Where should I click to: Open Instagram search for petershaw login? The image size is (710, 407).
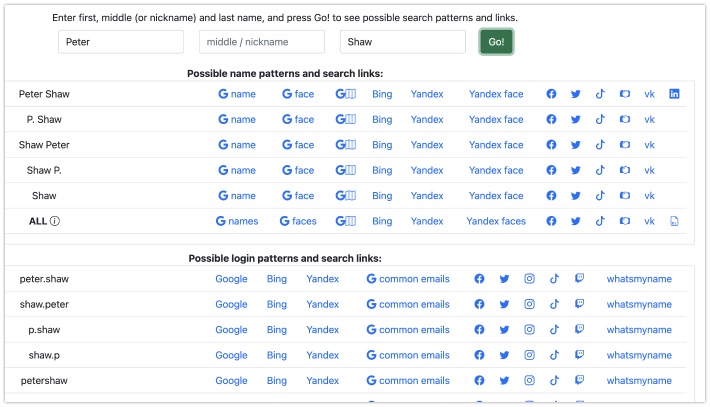[x=529, y=380]
